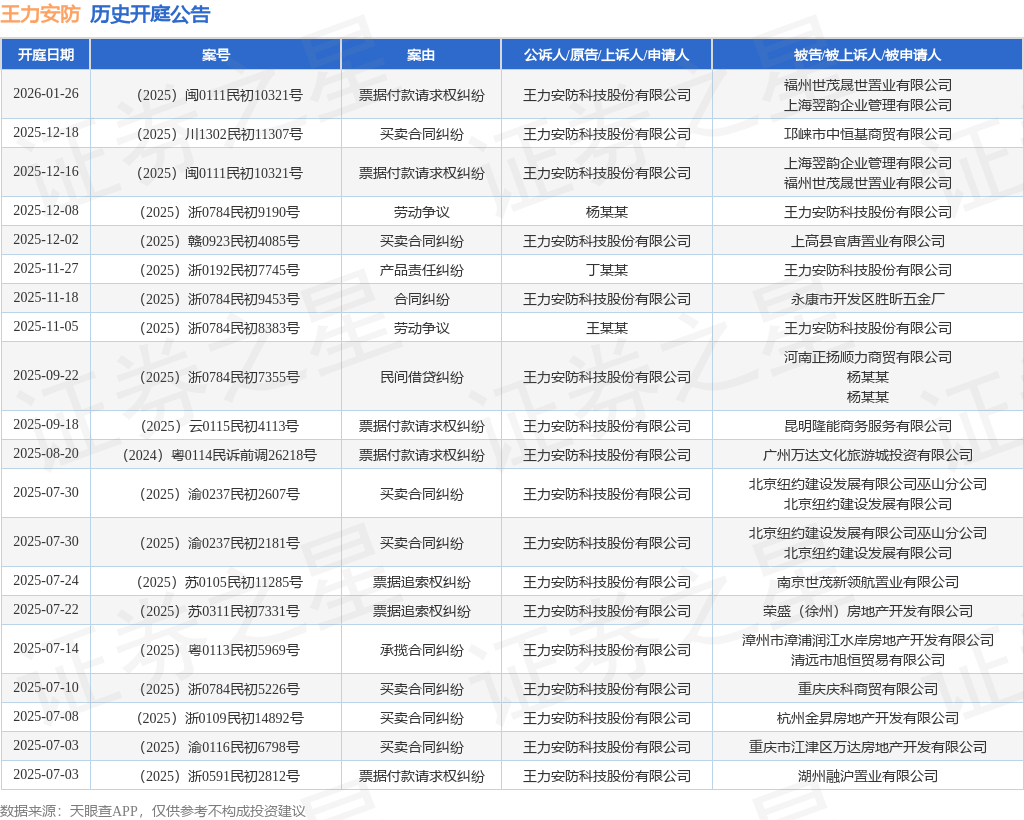The height and width of the screenshot is (820, 1024).
Task: Select date cell 2025-09-18
Action: click(x=46, y=424)
